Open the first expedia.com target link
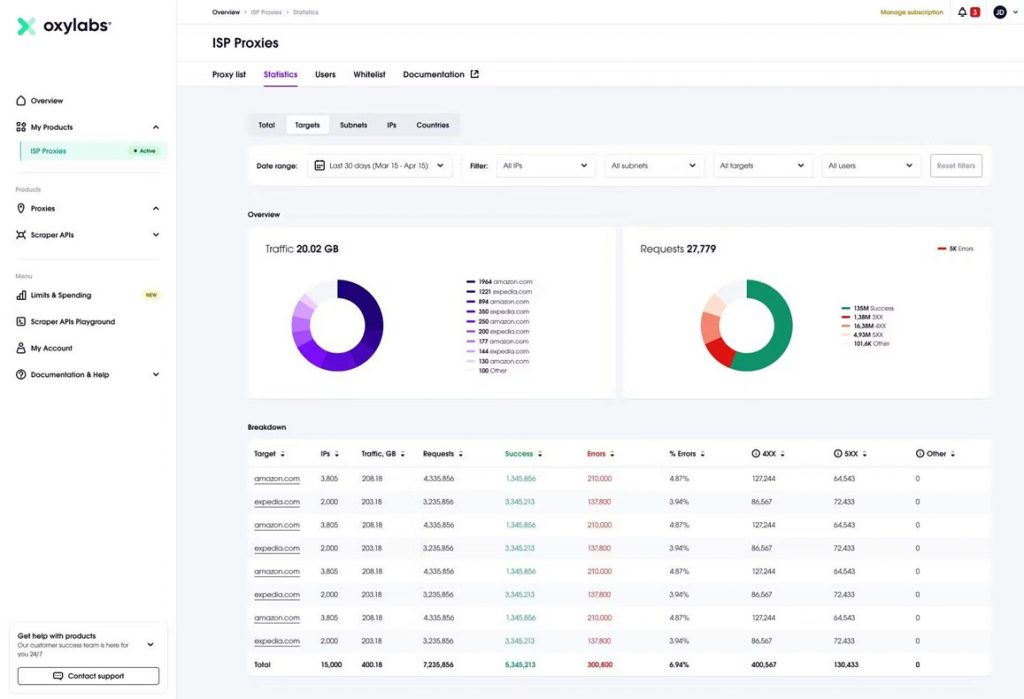The image size is (1024, 699). coord(277,502)
